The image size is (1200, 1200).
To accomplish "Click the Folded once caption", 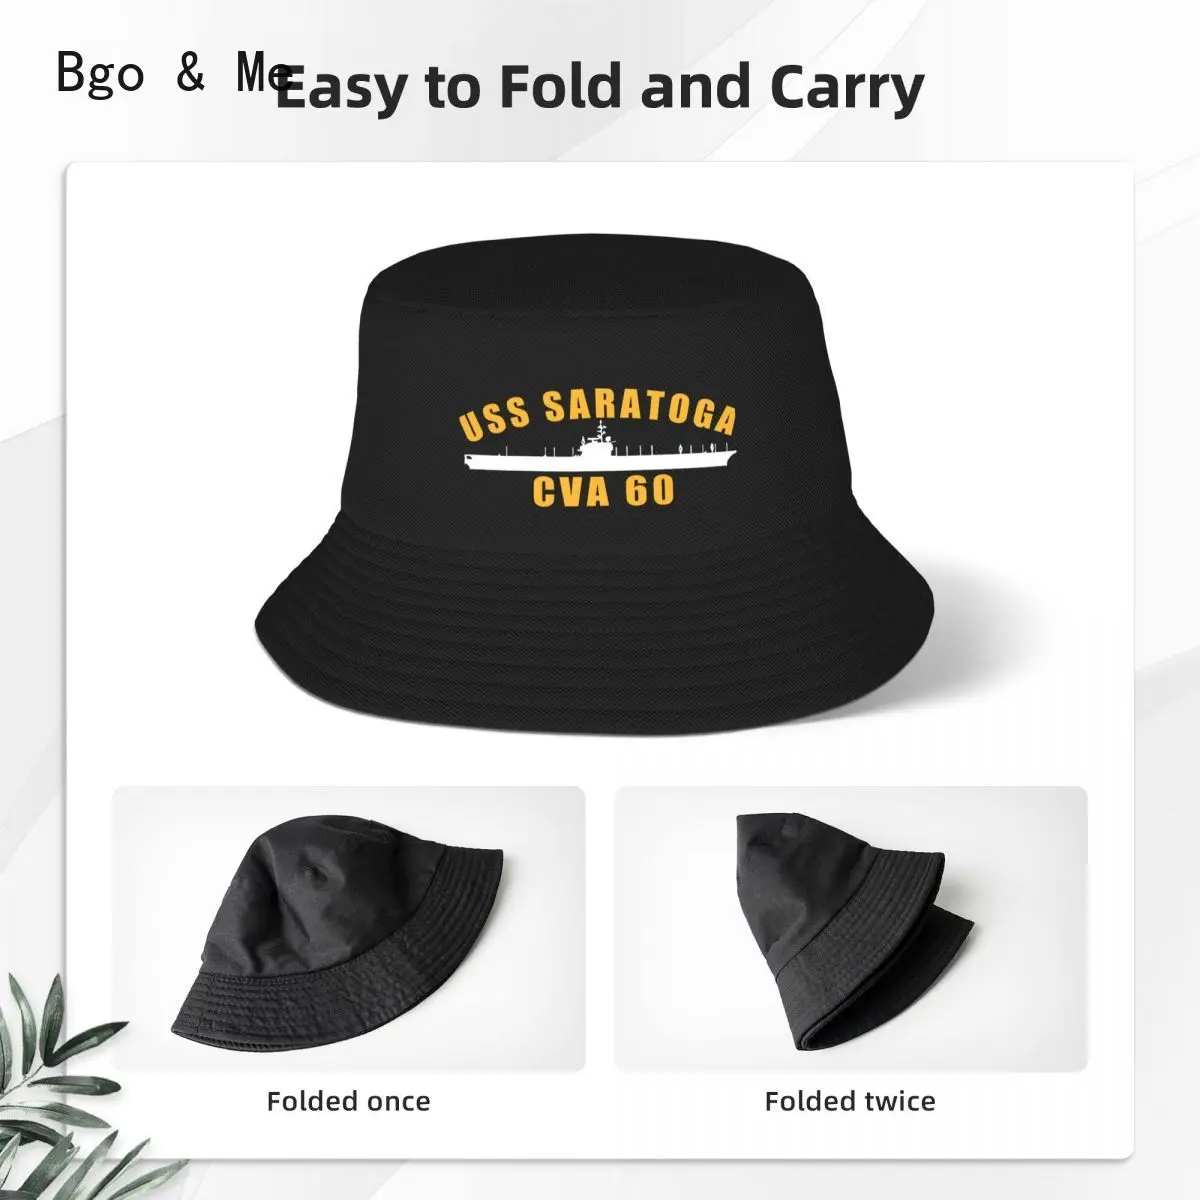I will click(x=348, y=1102).
